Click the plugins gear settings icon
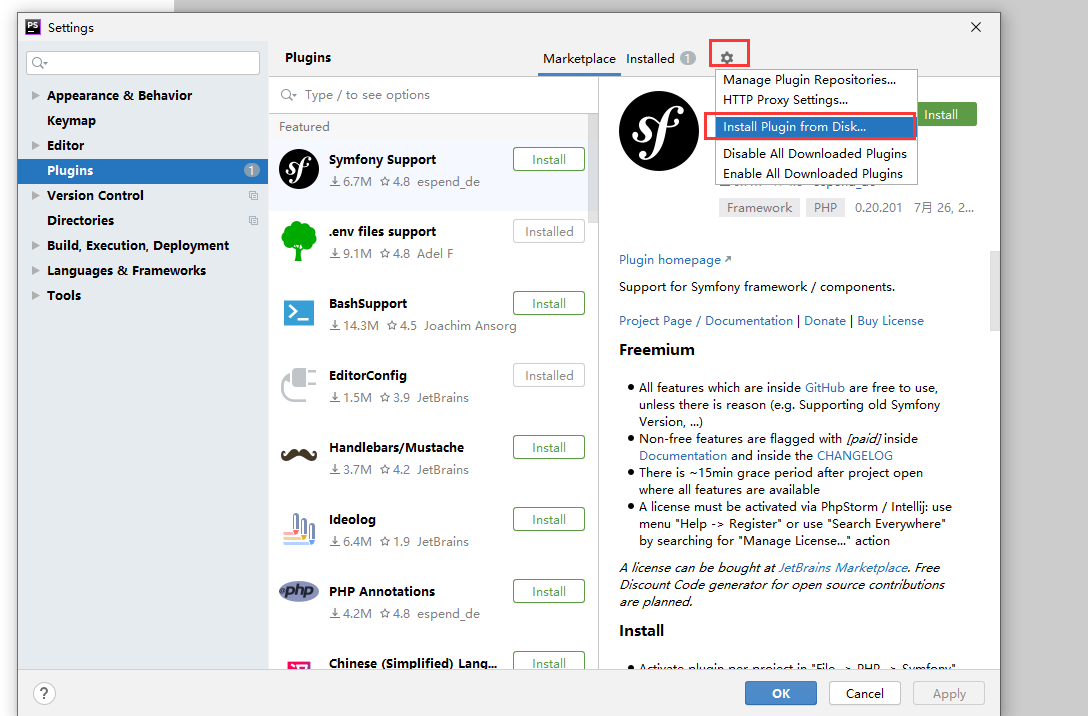The image size is (1088, 716). pyautogui.click(x=727, y=58)
